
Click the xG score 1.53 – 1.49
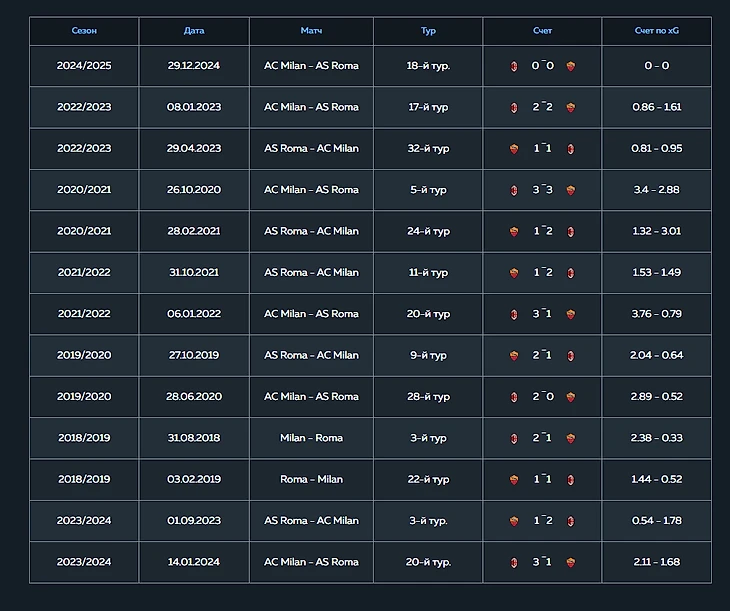click(656, 272)
